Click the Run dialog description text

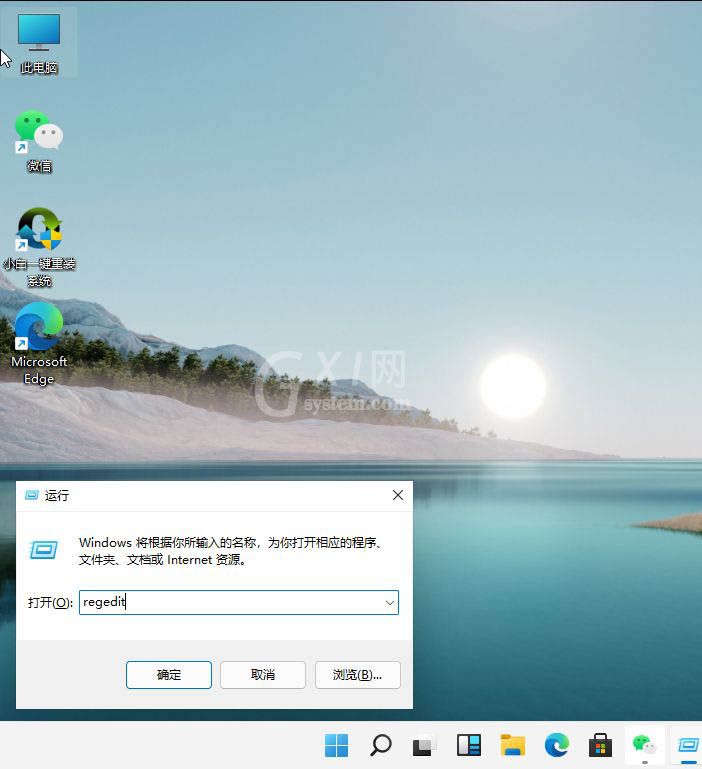[231, 551]
